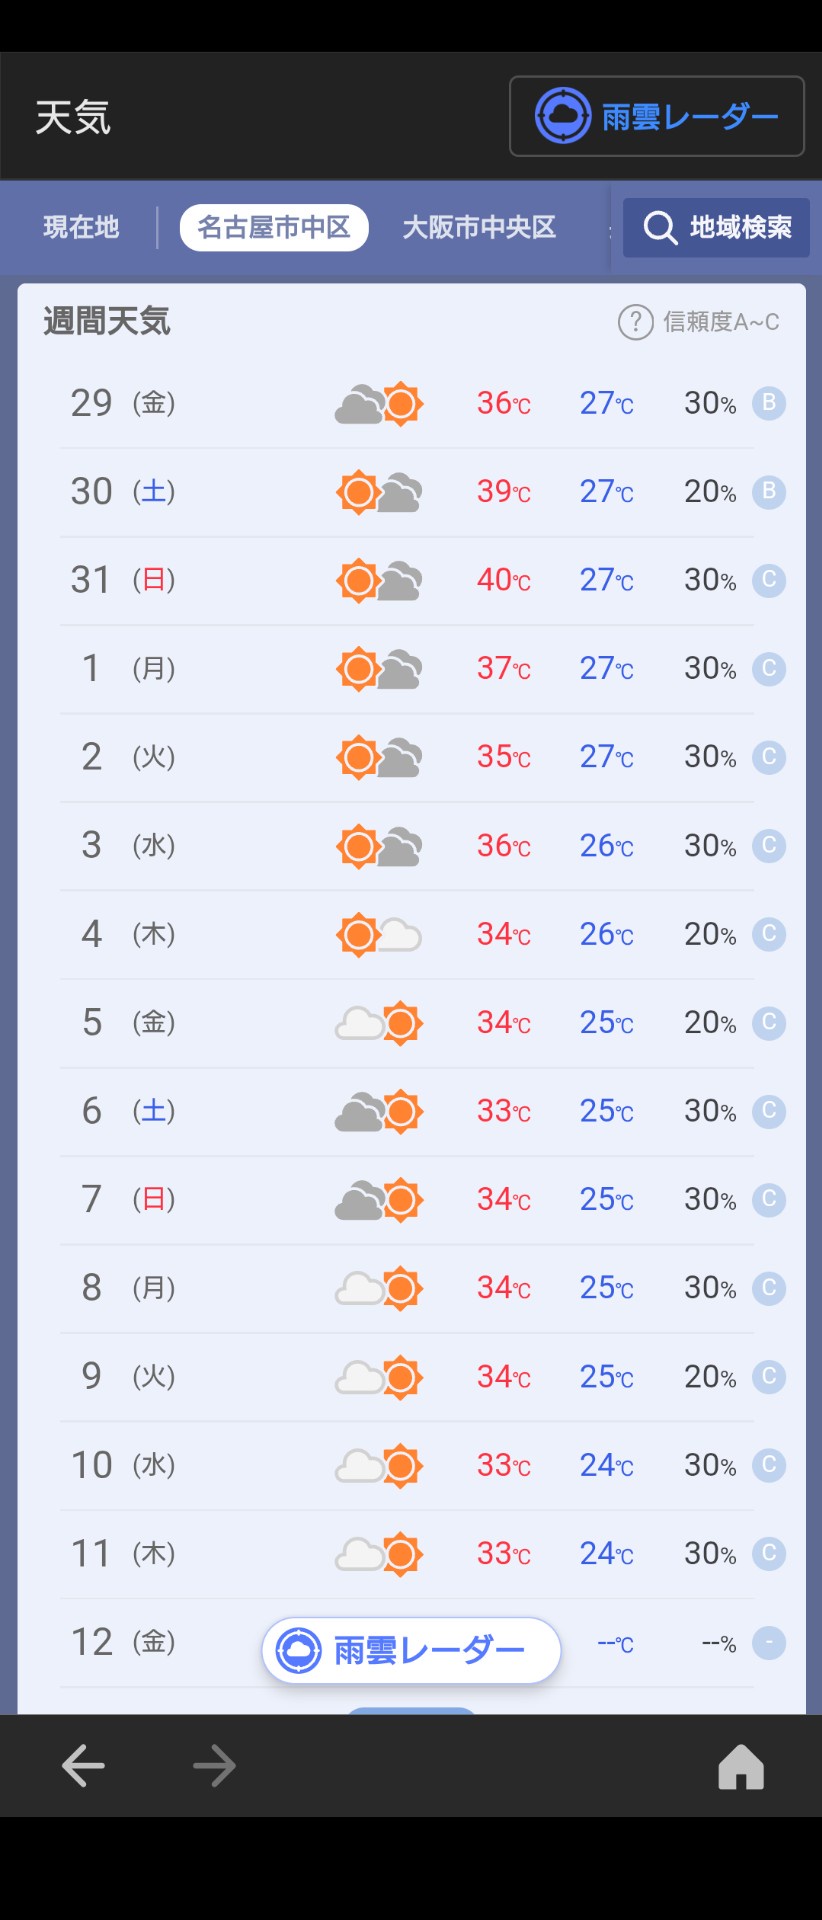Open the 地域検索 area search
The height and width of the screenshot is (1920, 822).
[x=716, y=228]
